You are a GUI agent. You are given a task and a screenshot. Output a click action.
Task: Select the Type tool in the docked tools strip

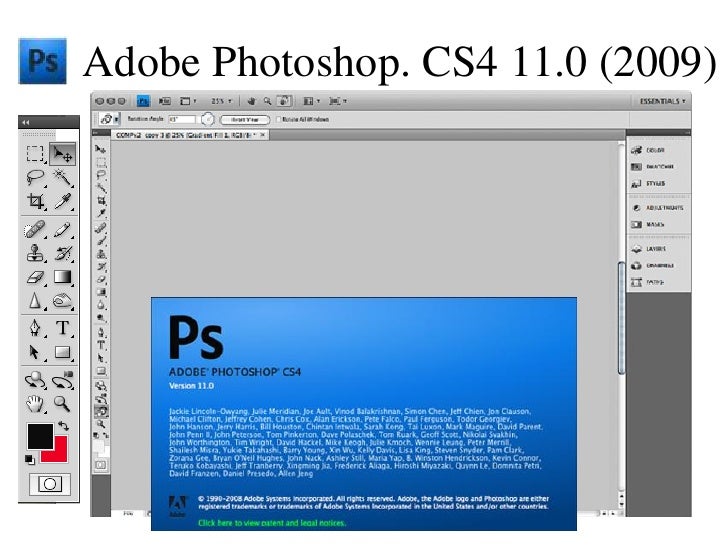pos(101,345)
